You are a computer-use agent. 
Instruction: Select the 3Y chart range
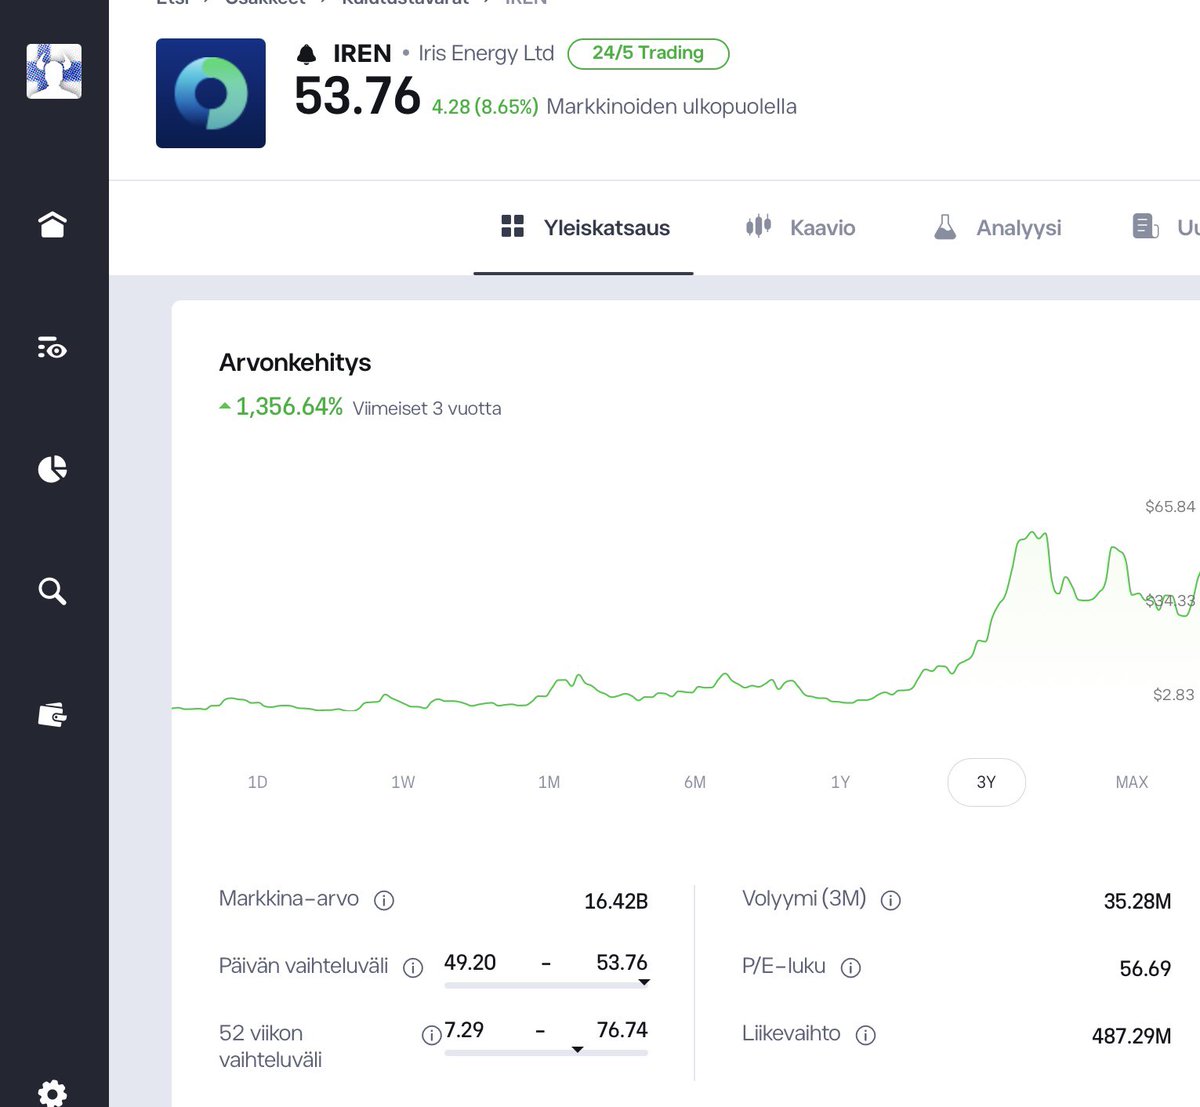click(x=986, y=782)
